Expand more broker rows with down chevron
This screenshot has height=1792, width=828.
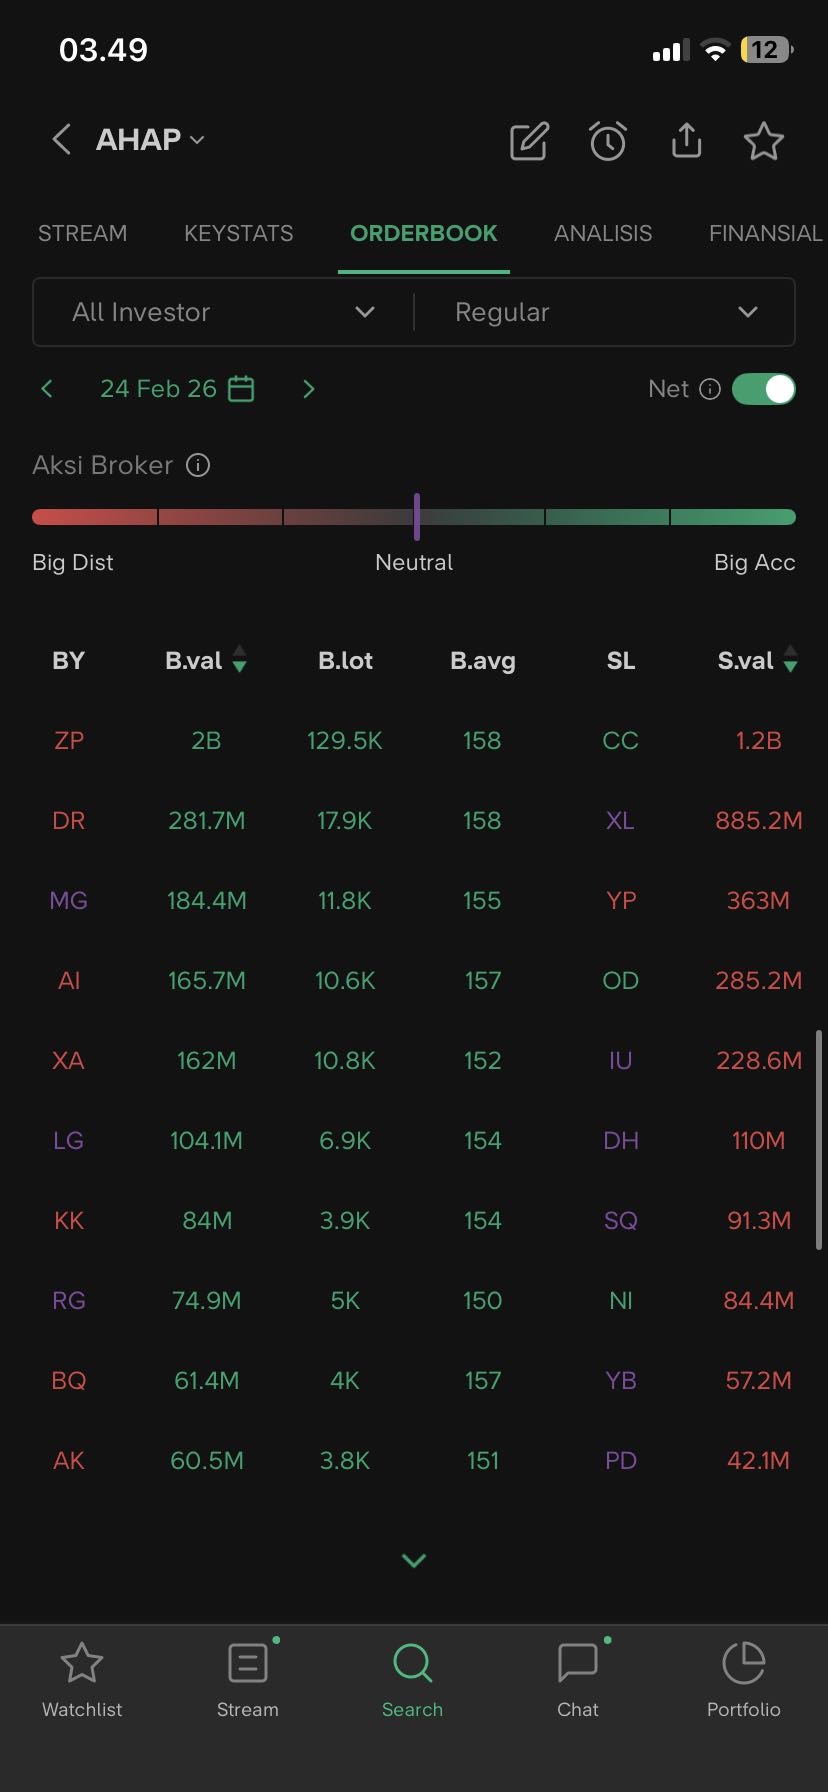414,1560
